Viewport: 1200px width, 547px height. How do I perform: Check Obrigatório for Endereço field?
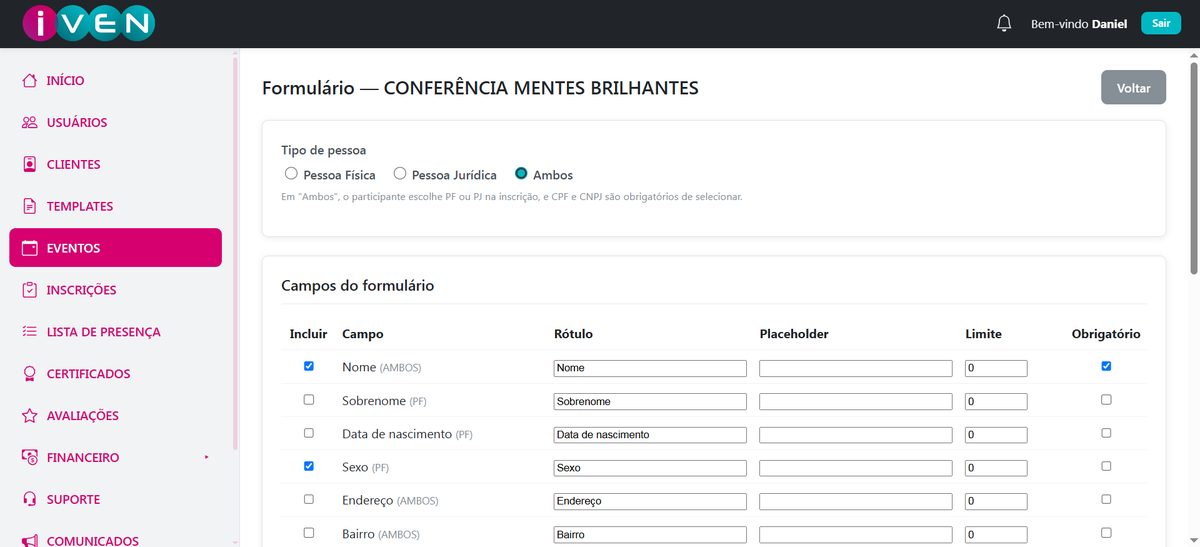1106,499
